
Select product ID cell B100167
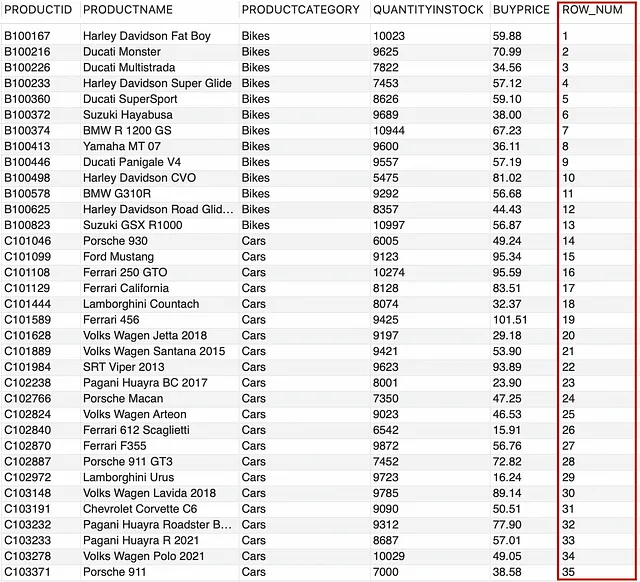click(x=27, y=36)
